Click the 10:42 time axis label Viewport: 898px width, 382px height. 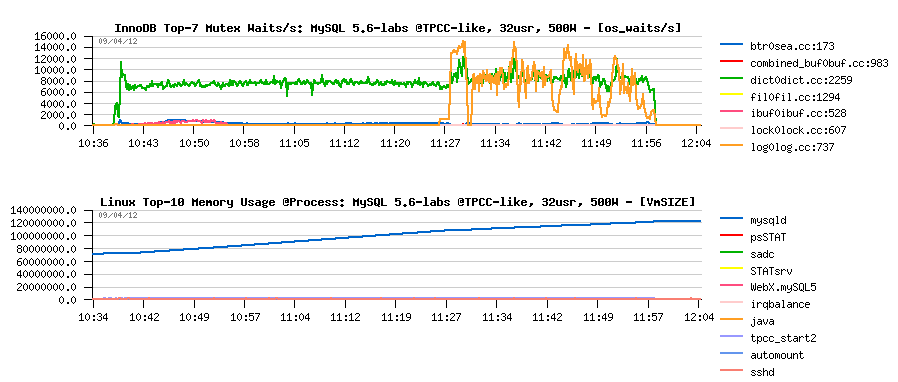(144, 316)
